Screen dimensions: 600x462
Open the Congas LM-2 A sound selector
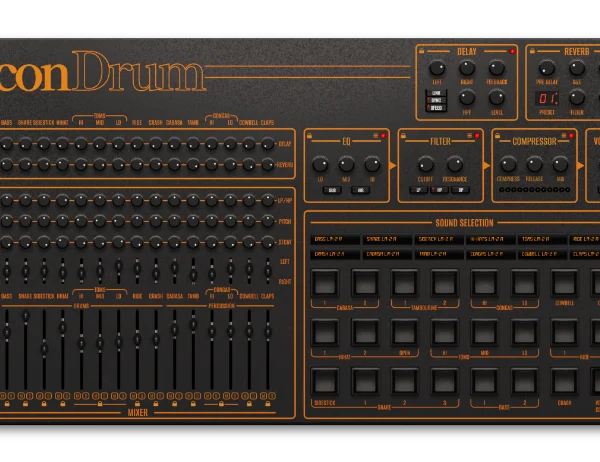coord(491,254)
